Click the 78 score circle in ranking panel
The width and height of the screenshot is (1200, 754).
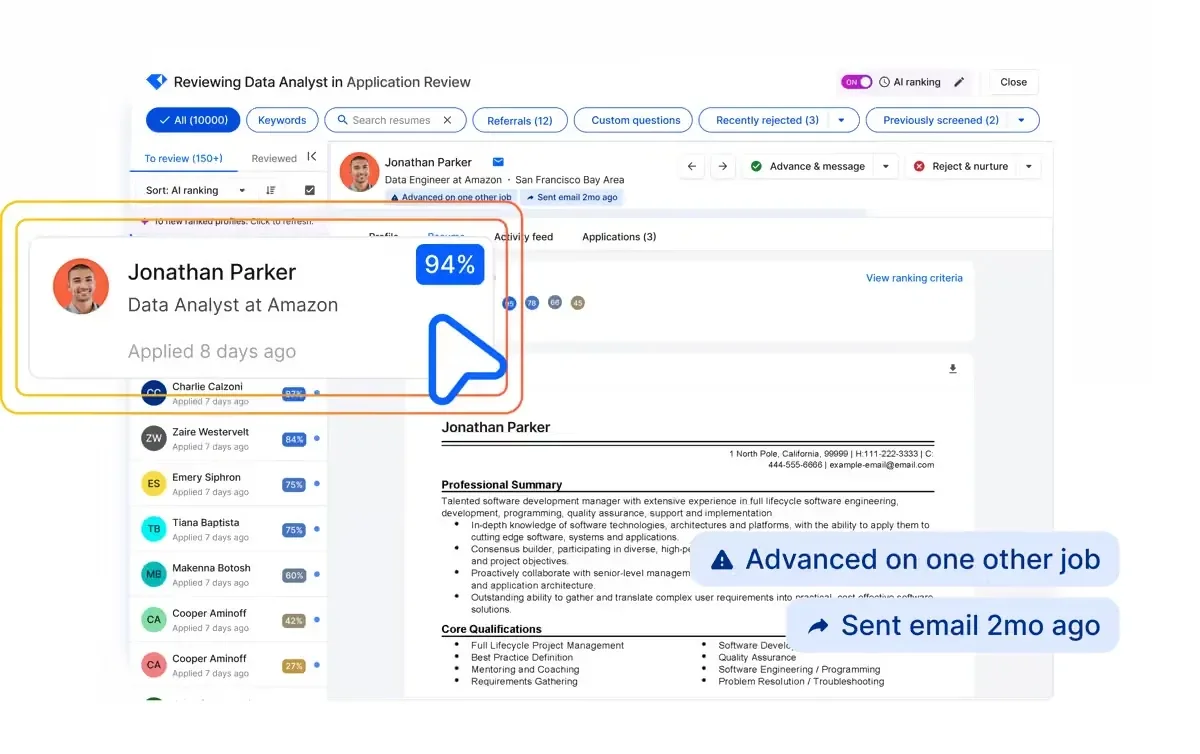(x=532, y=302)
